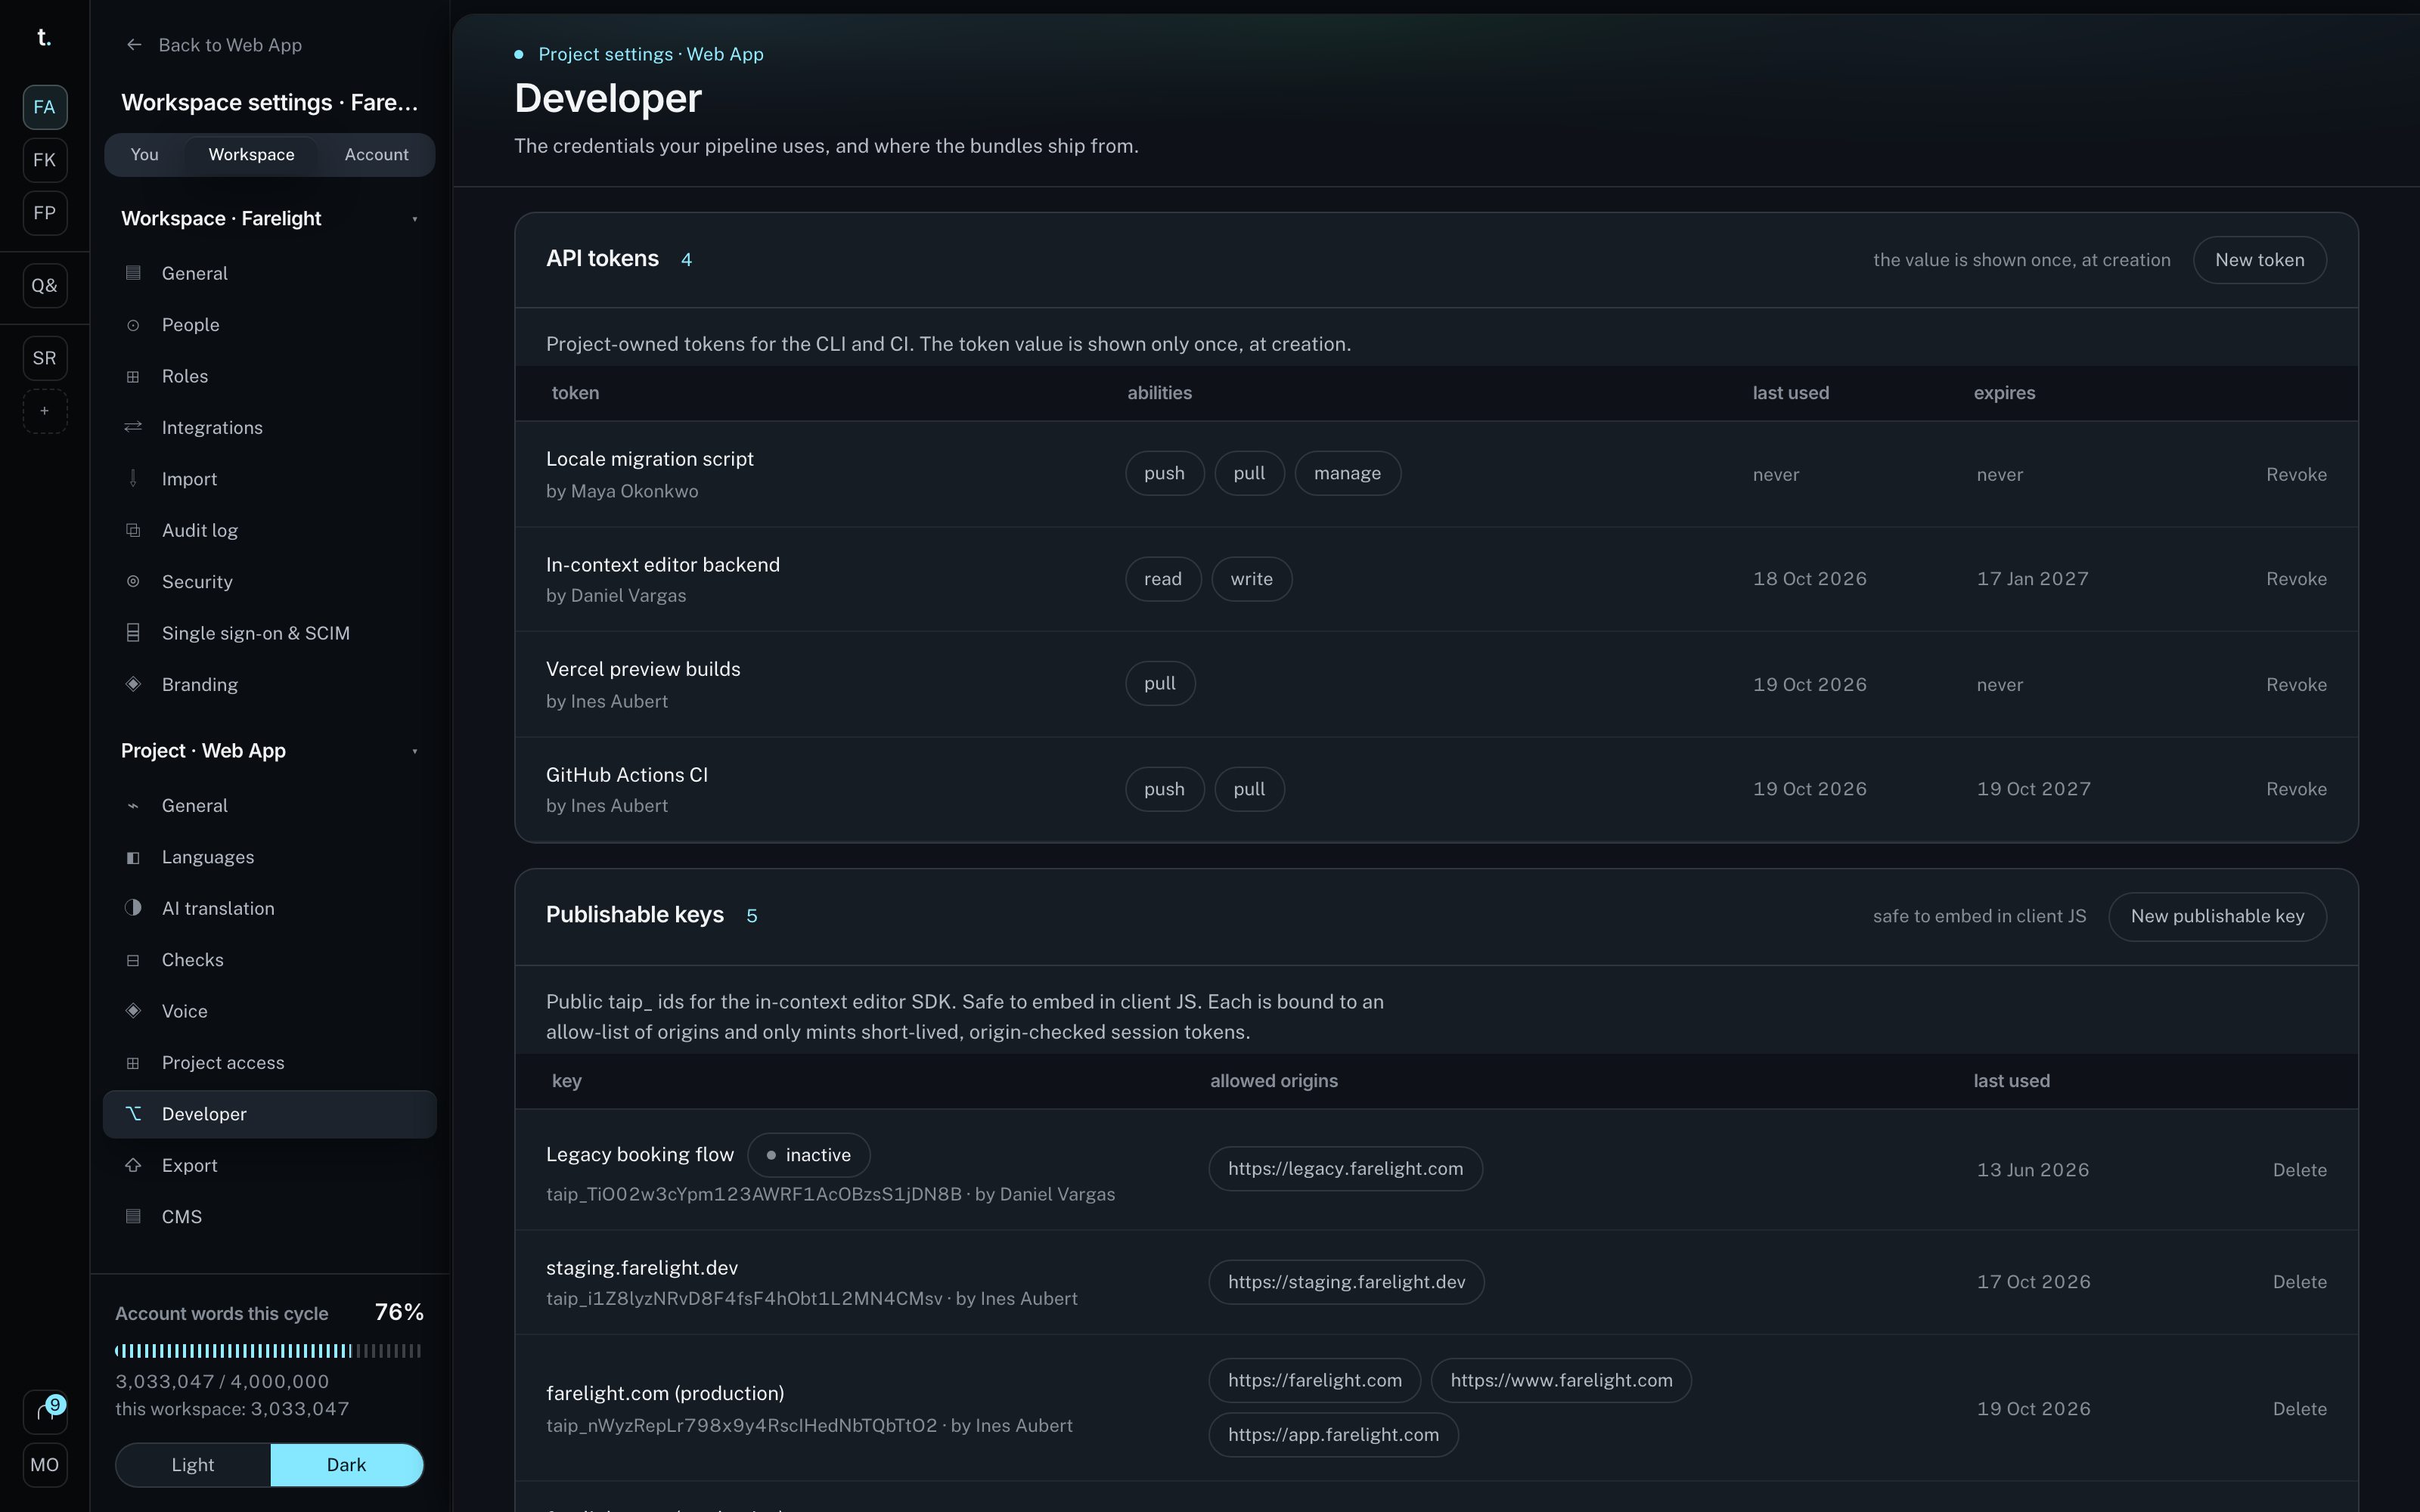Click the Integrations arrows icon

[133, 427]
